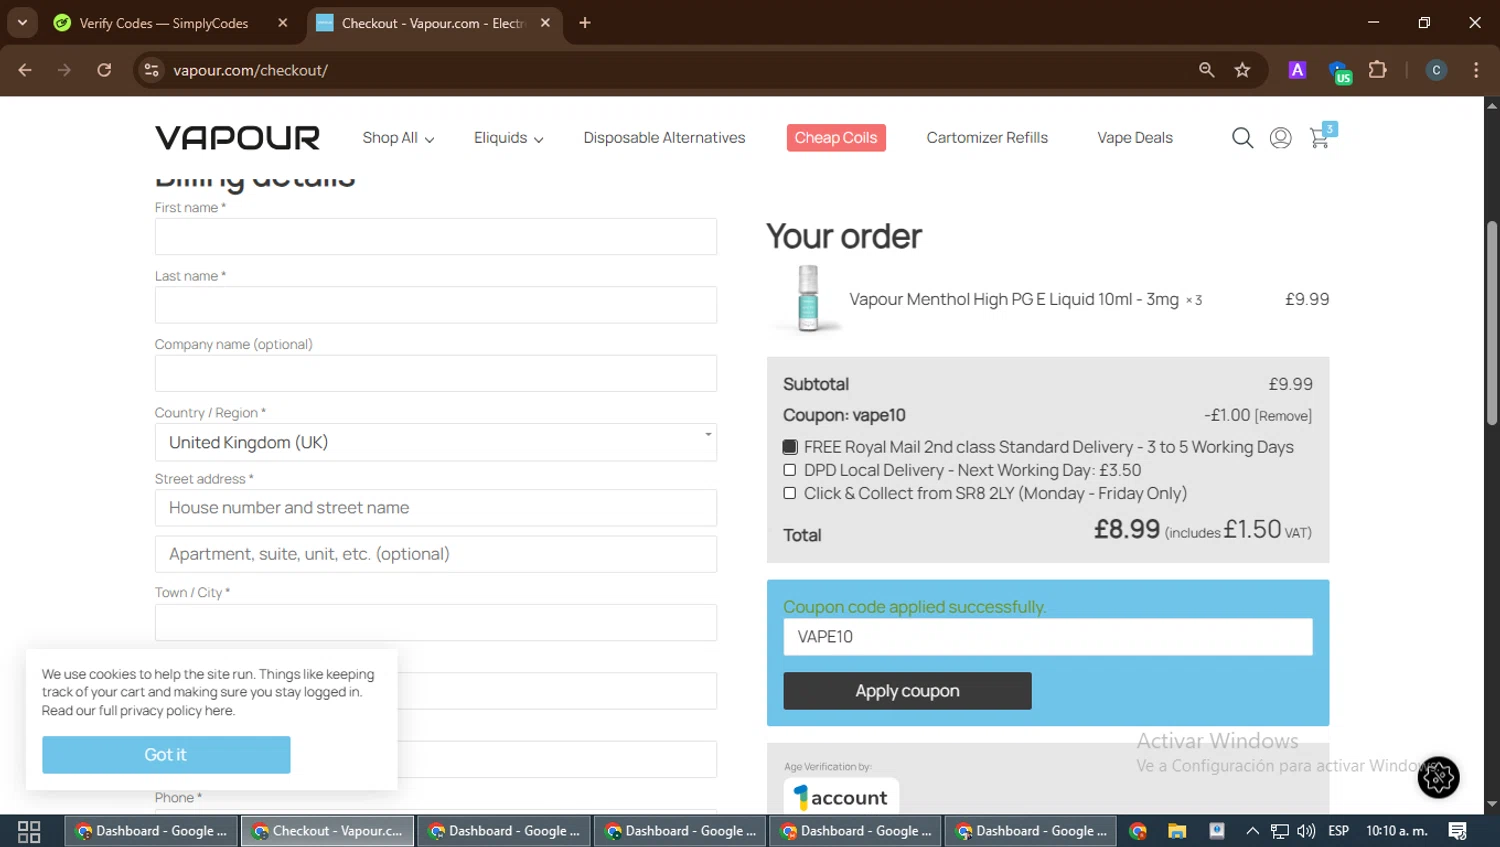Close the Checkout Vapour.com tab
This screenshot has height=847, width=1500.
pyautogui.click(x=545, y=23)
